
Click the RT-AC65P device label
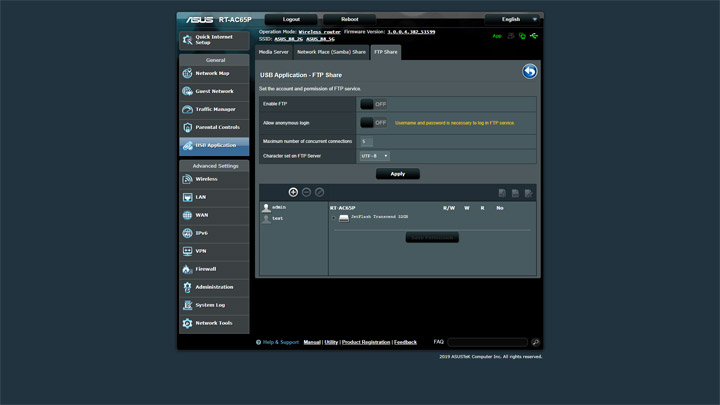343,208
